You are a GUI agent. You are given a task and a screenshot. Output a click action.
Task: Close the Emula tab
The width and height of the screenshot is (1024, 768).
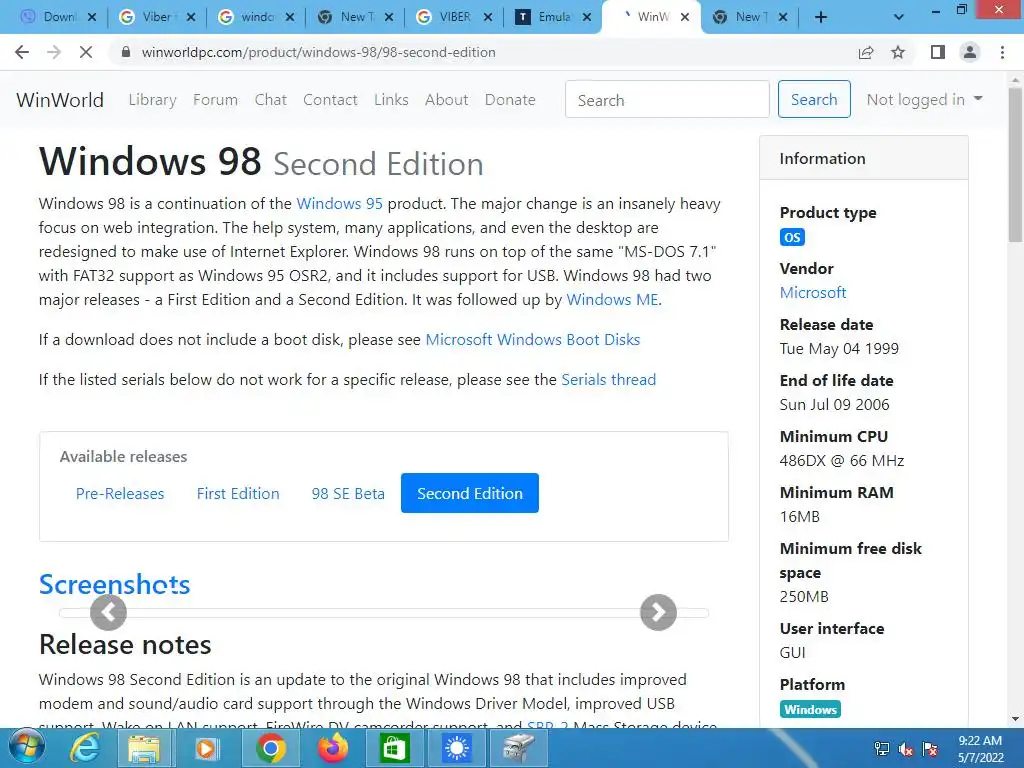pyautogui.click(x=586, y=17)
